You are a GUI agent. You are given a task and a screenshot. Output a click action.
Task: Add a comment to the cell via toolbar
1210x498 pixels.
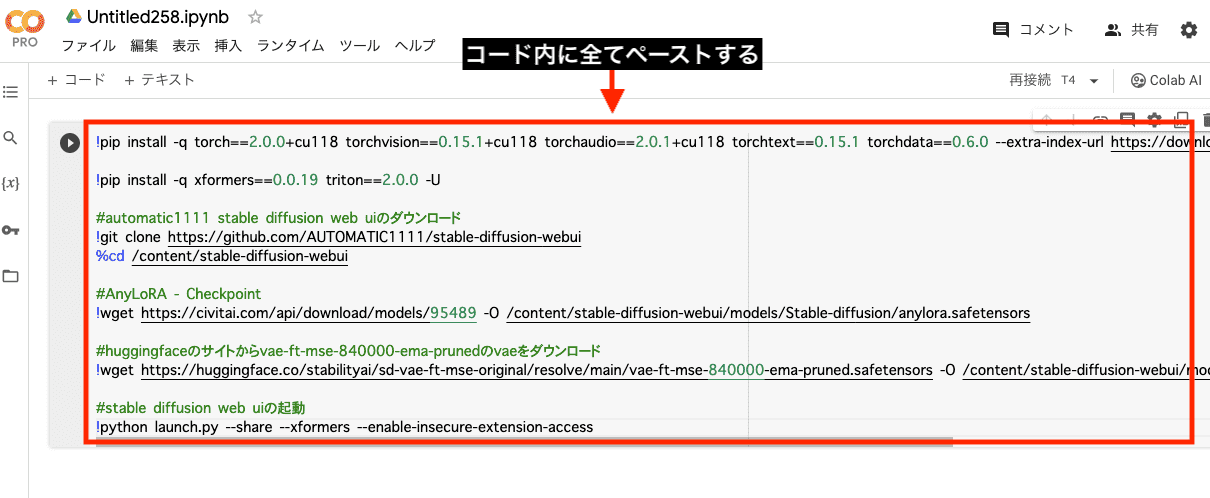click(1128, 120)
